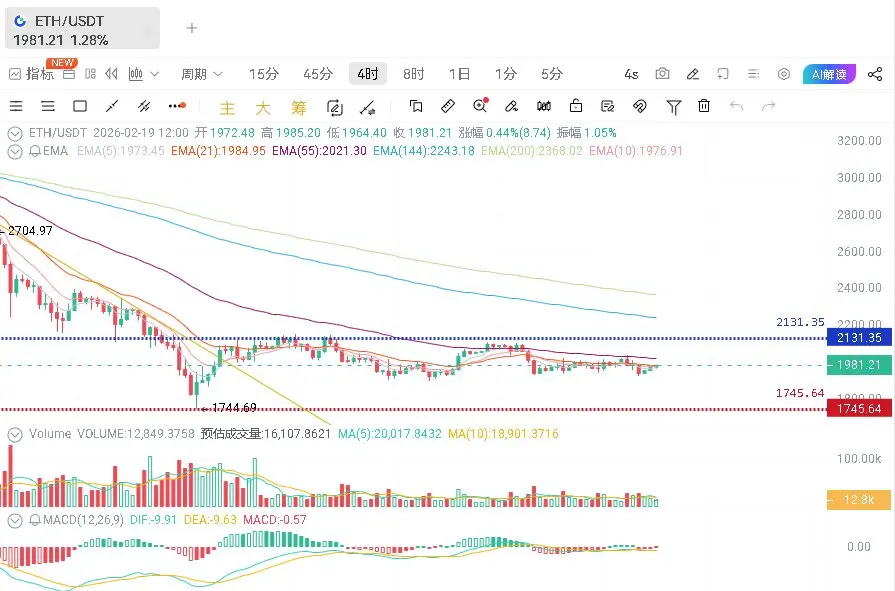The height and width of the screenshot is (591, 895).
Task: Click the list lines icon in top bar
Action: point(753,74)
